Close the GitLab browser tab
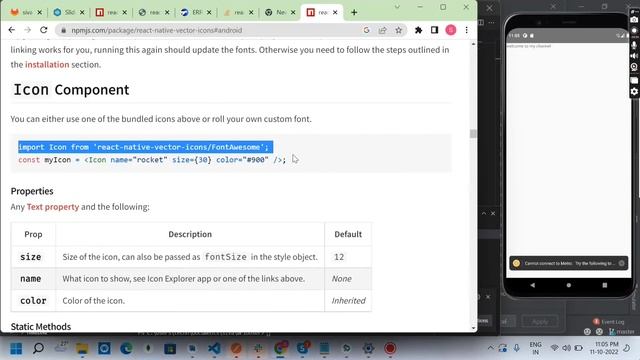Screen dimensions: 640x360 pos(40,12)
